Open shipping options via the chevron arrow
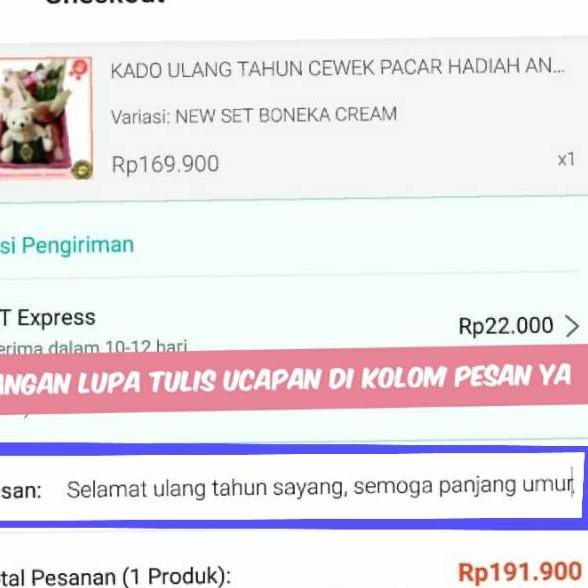The width and height of the screenshot is (588, 588). pyautogui.click(x=572, y=326)
